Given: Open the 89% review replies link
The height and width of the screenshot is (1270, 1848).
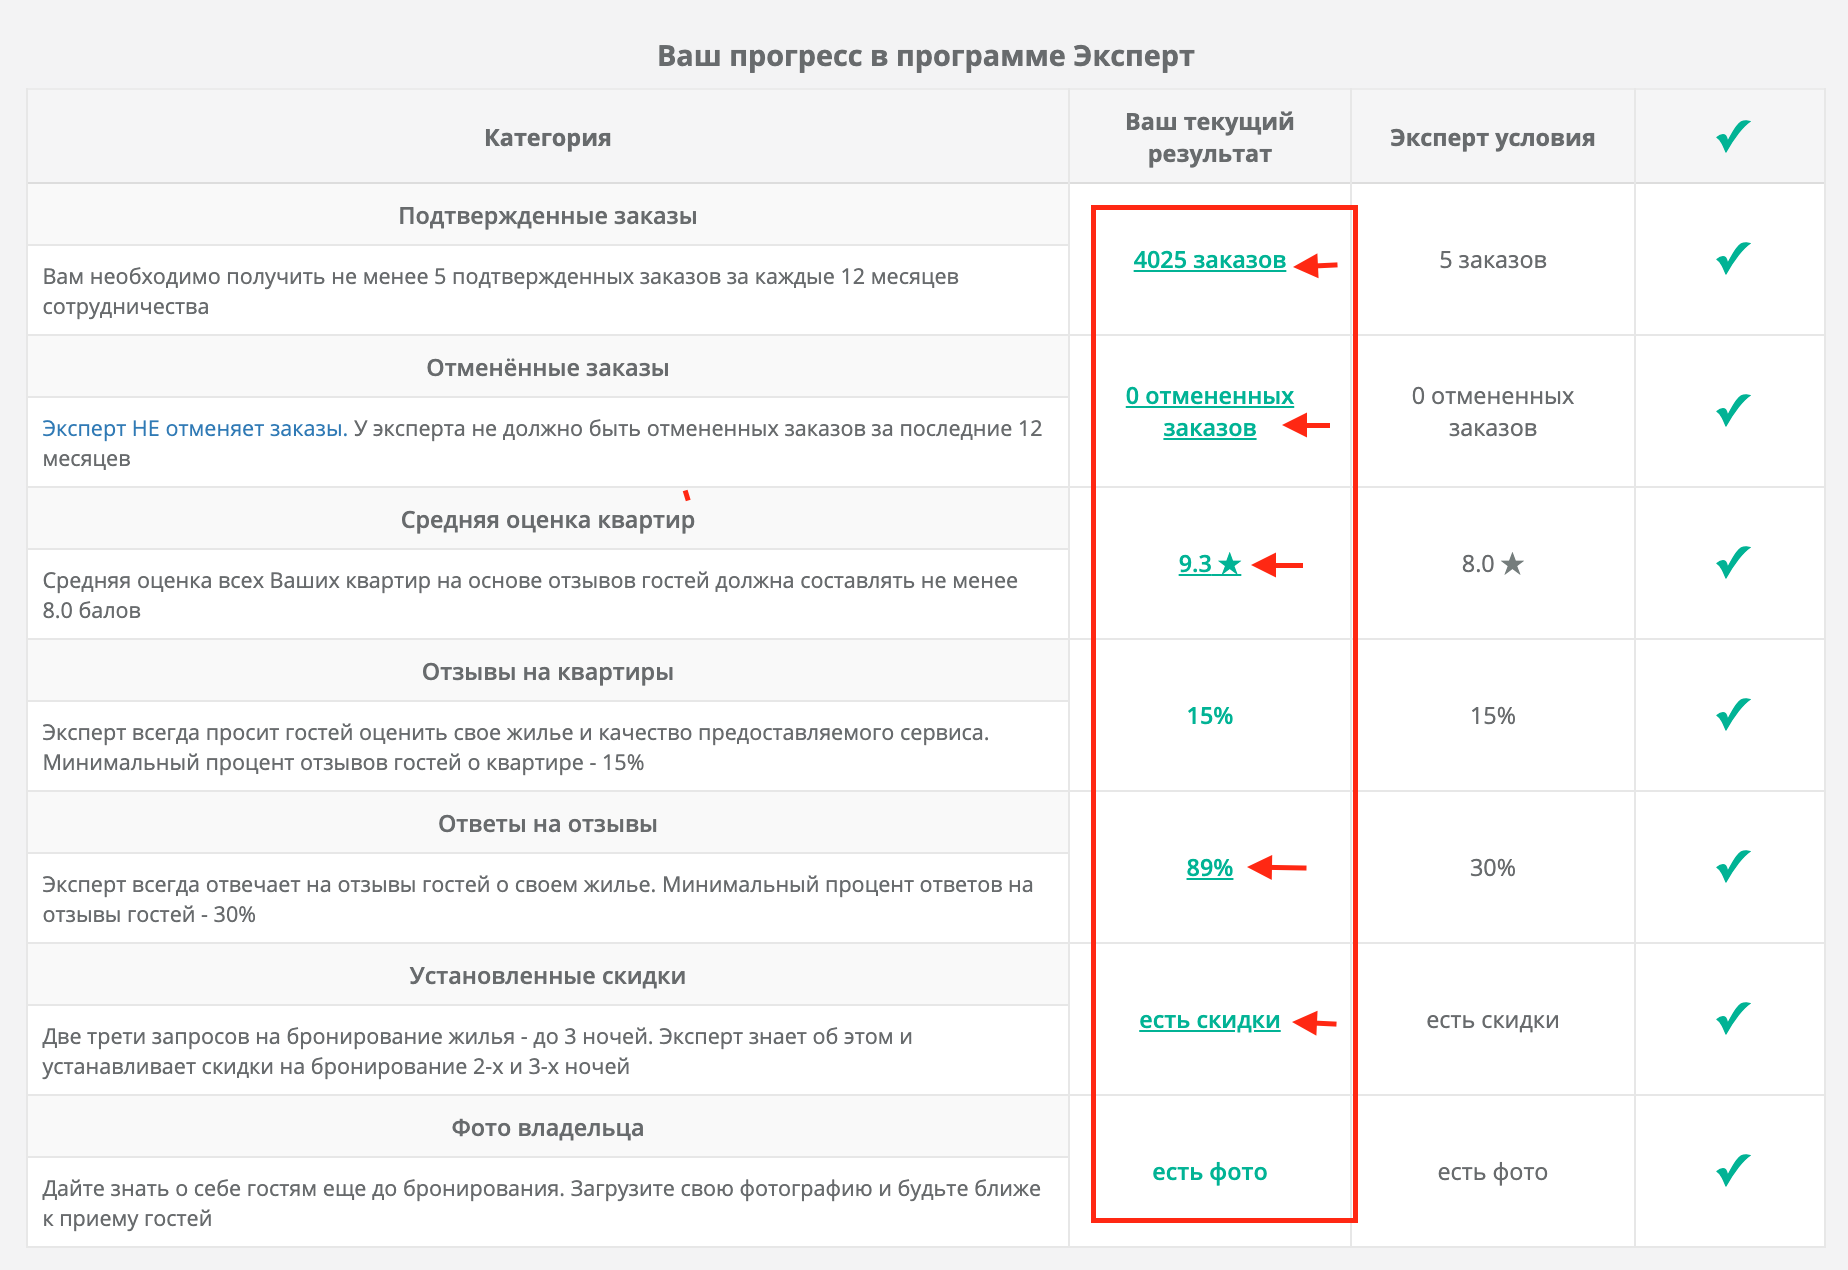Looking at the screenshot, I should pyautogui.click(x=1209, y=868).
